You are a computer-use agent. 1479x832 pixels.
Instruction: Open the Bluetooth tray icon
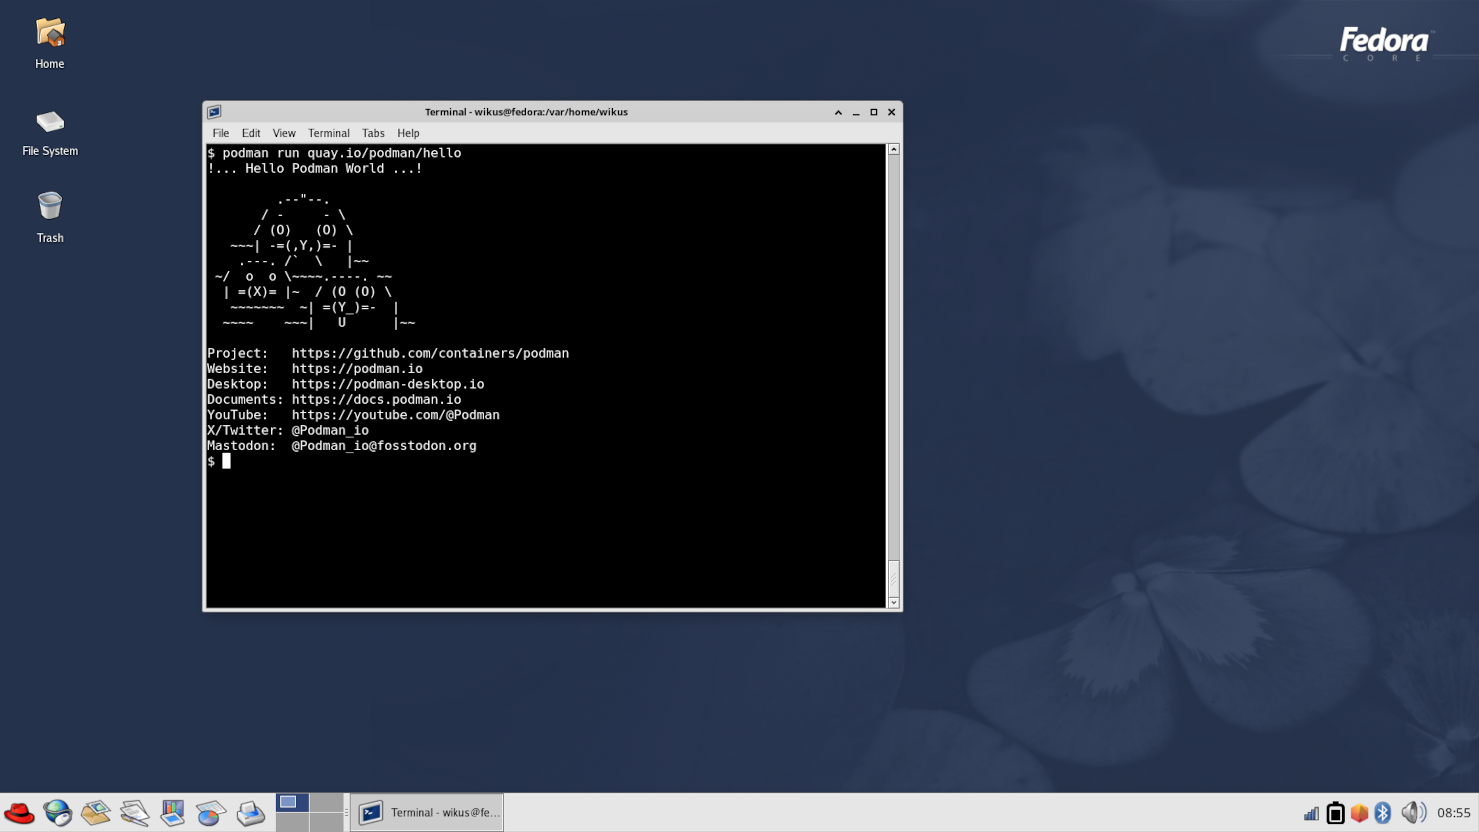tap(1383, 813)
